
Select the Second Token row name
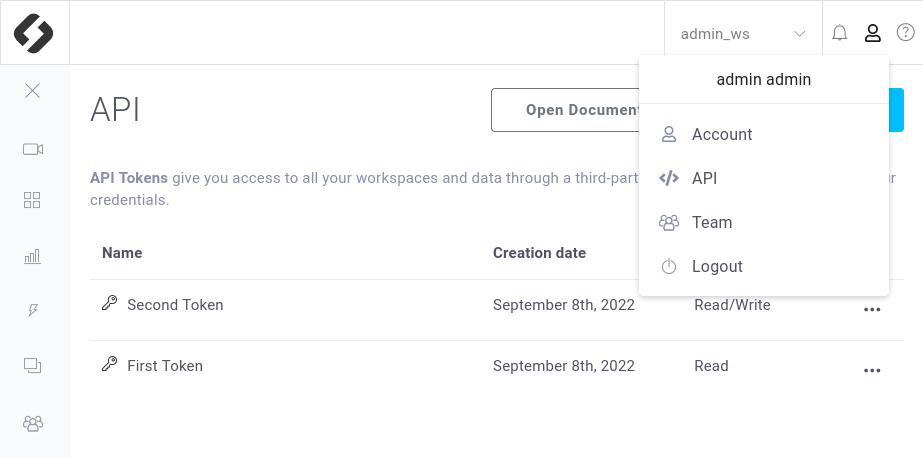tap(175, 305)
